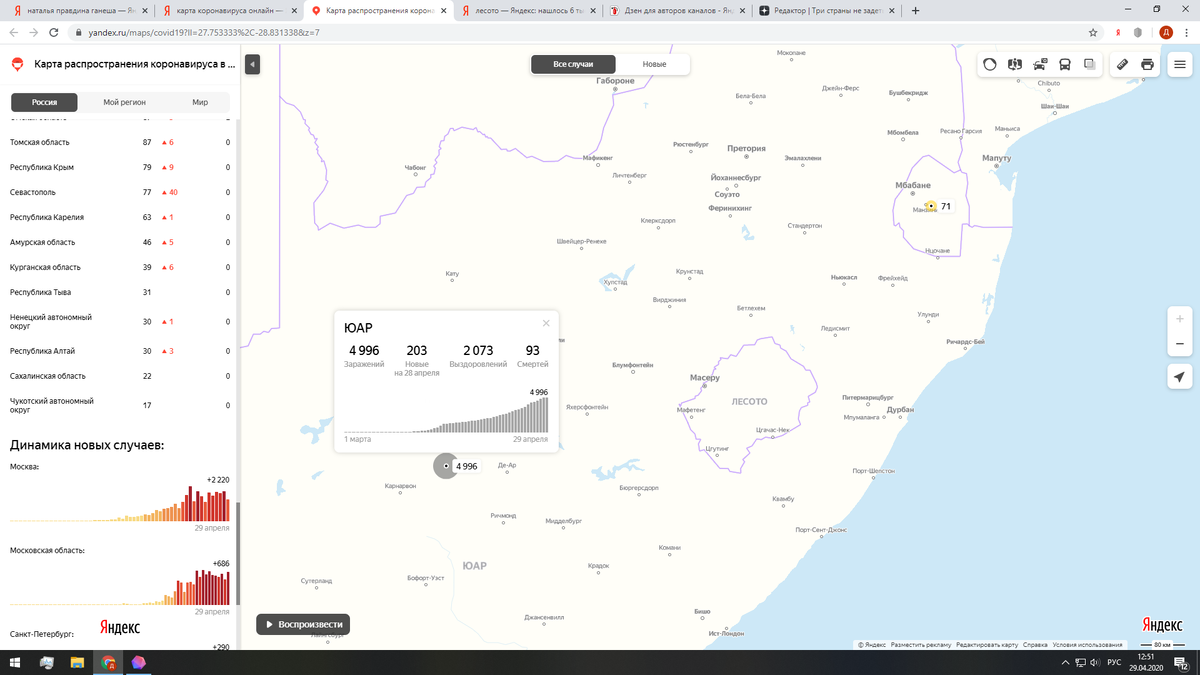Select the Чукотский автономный округ row

[120, 405]
